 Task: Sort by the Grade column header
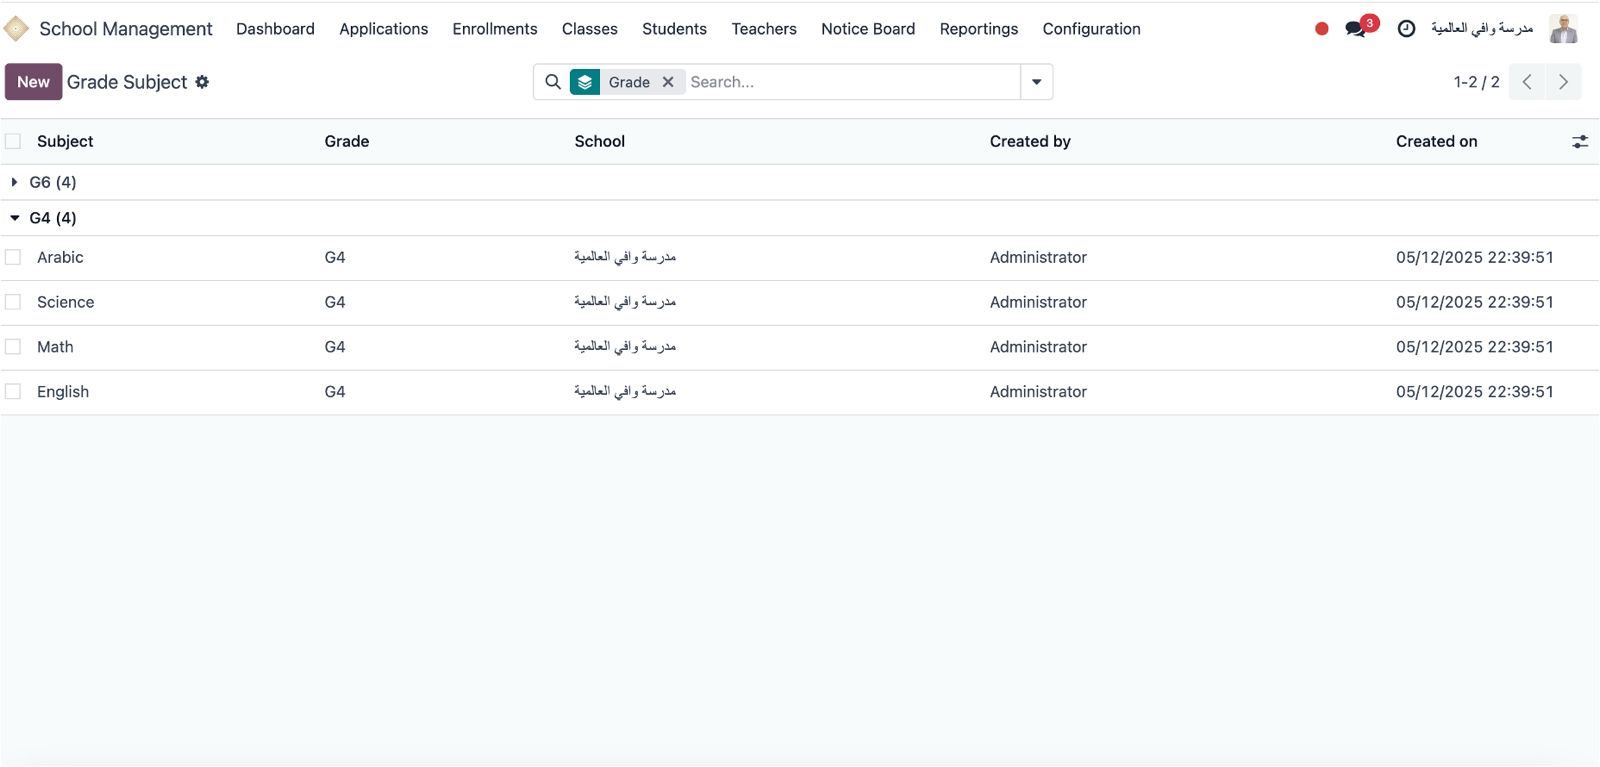click(x=347, y=142)
